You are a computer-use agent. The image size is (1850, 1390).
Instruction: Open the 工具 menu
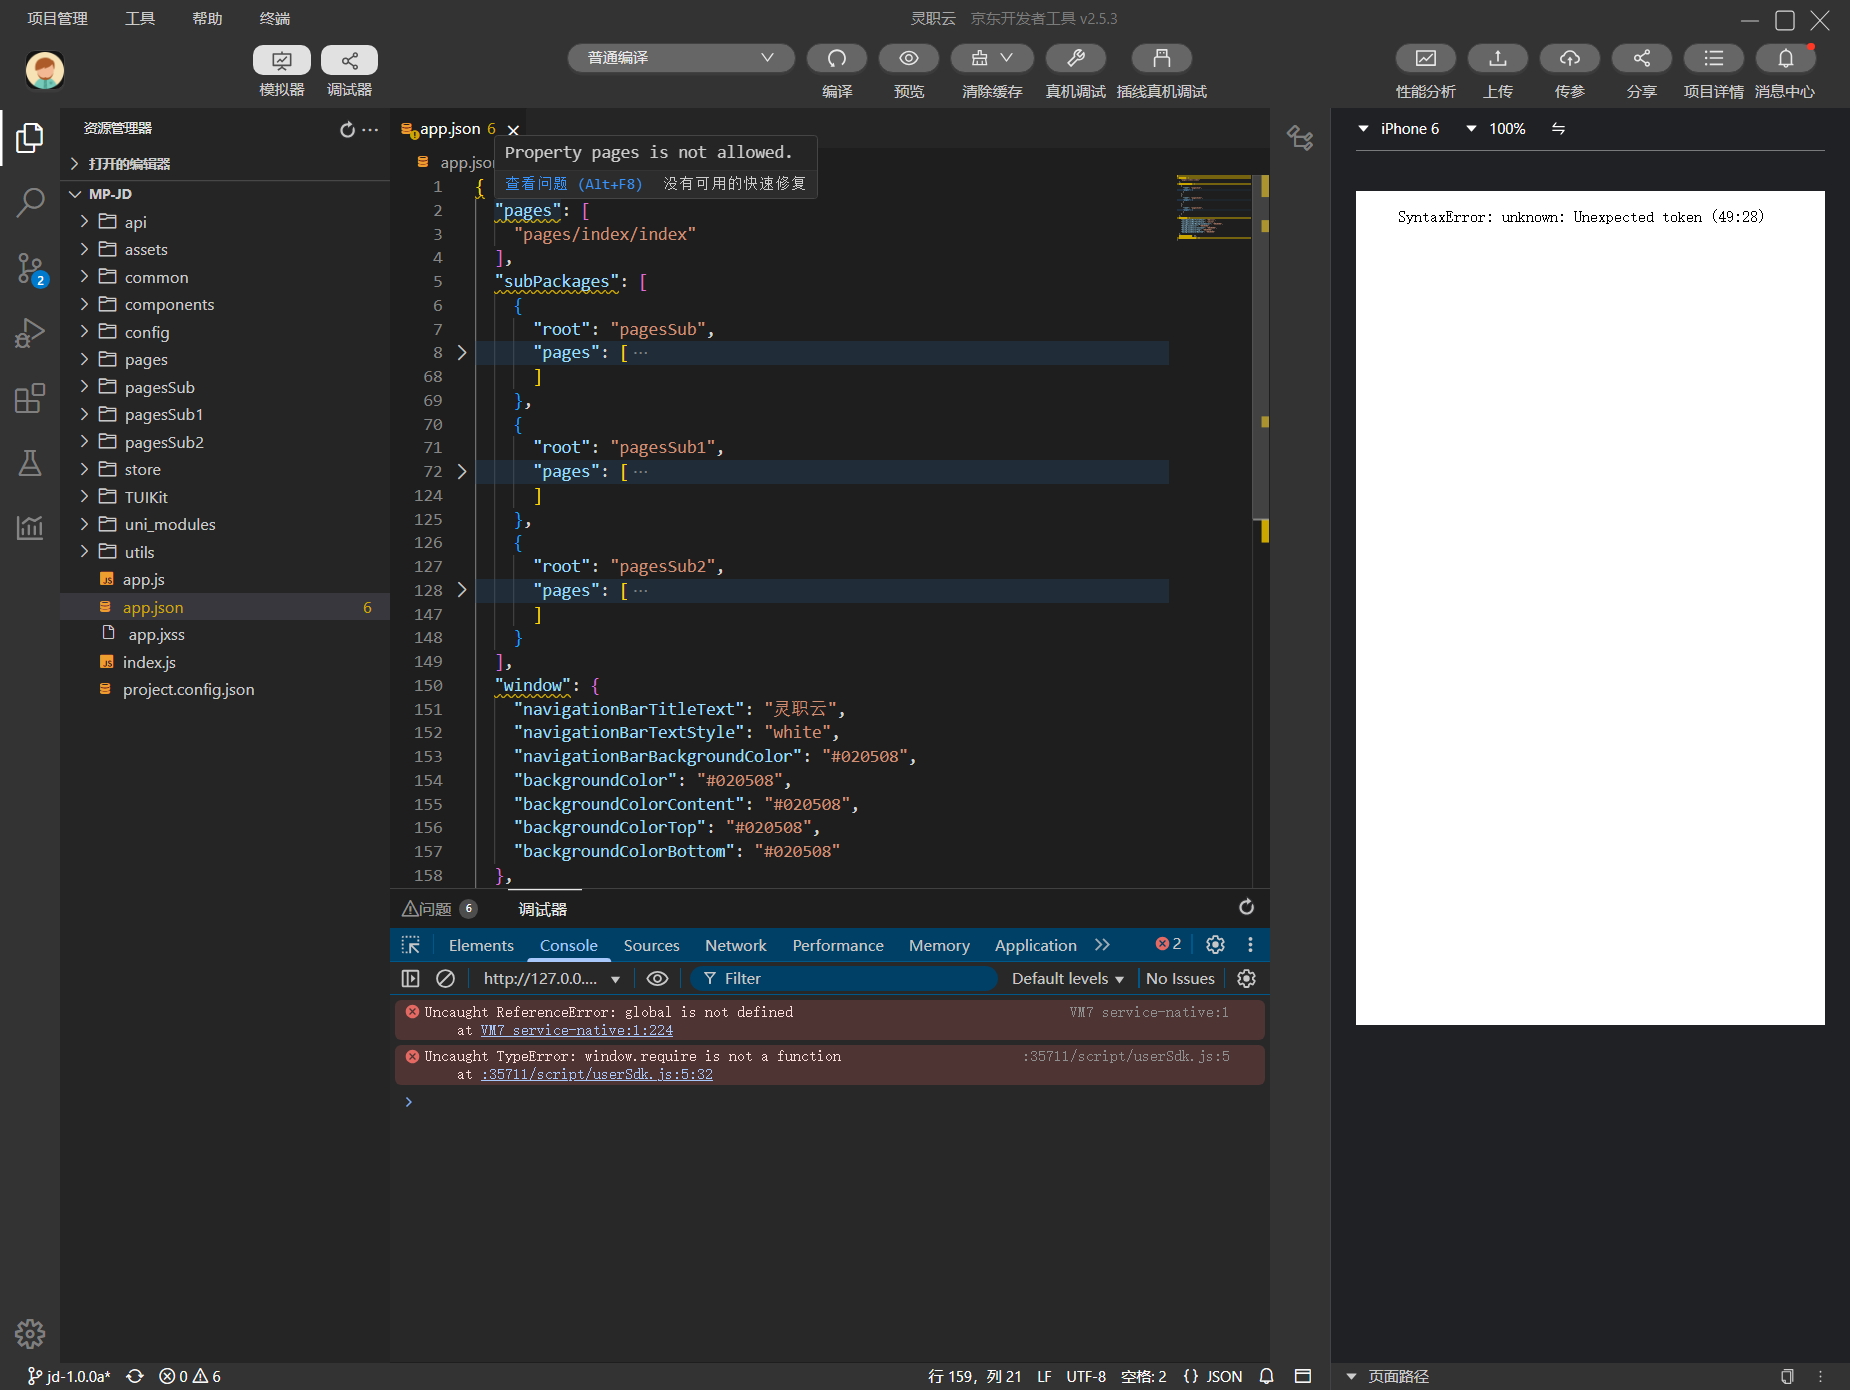[x=140, y=18]
